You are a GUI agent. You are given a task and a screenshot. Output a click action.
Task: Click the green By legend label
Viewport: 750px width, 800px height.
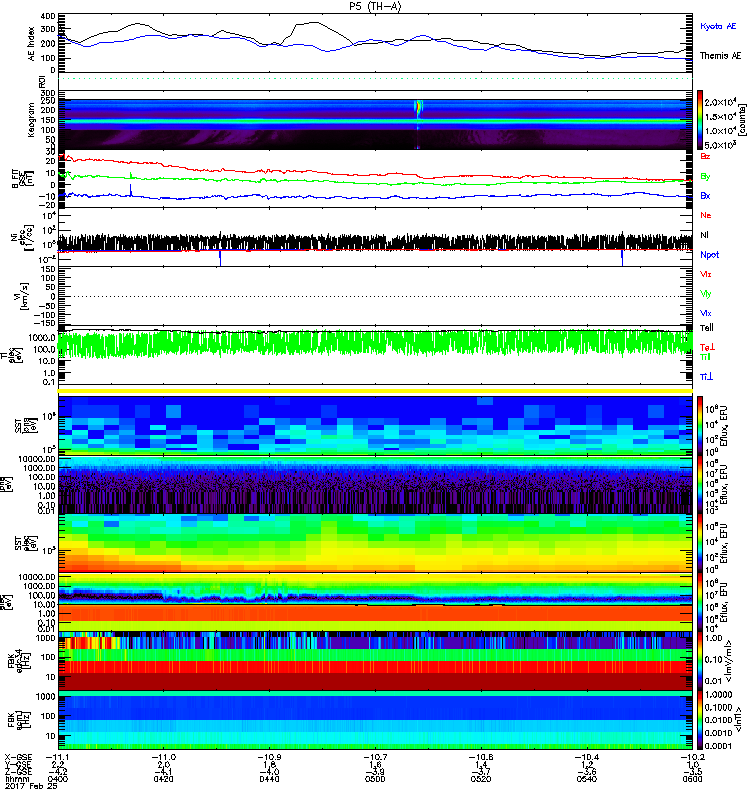[x=705, y=177]
